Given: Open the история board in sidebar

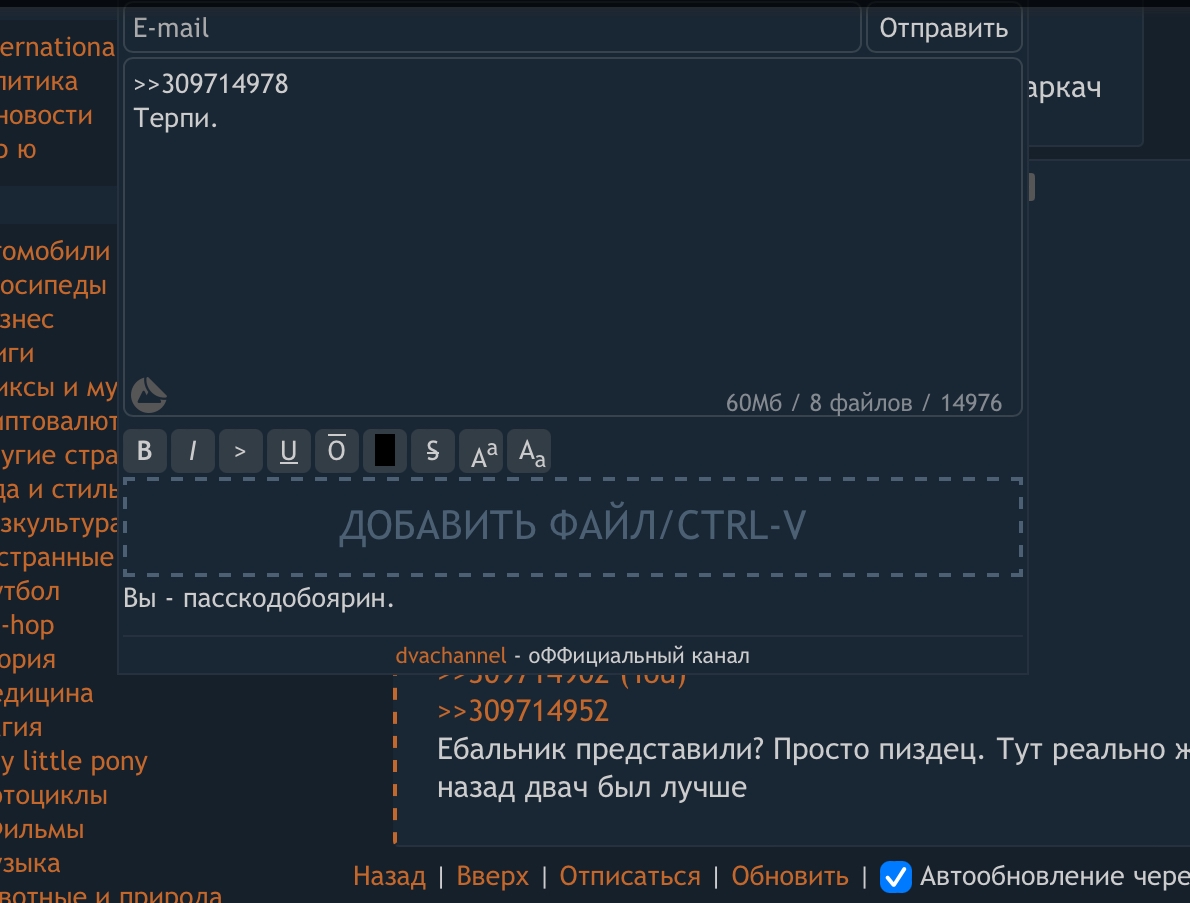Looking at the screenshot, I should (x=27, y=659).
